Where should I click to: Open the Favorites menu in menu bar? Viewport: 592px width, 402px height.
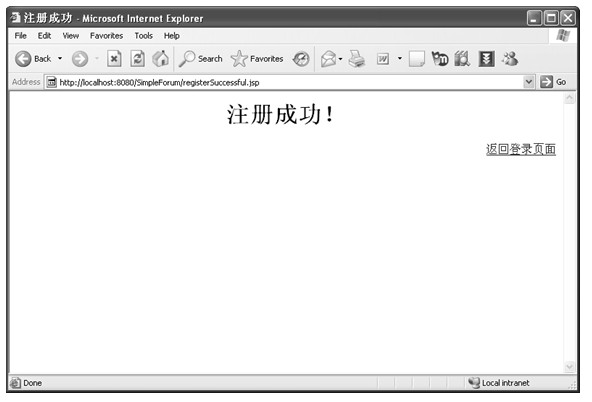(x=106, y=36)
